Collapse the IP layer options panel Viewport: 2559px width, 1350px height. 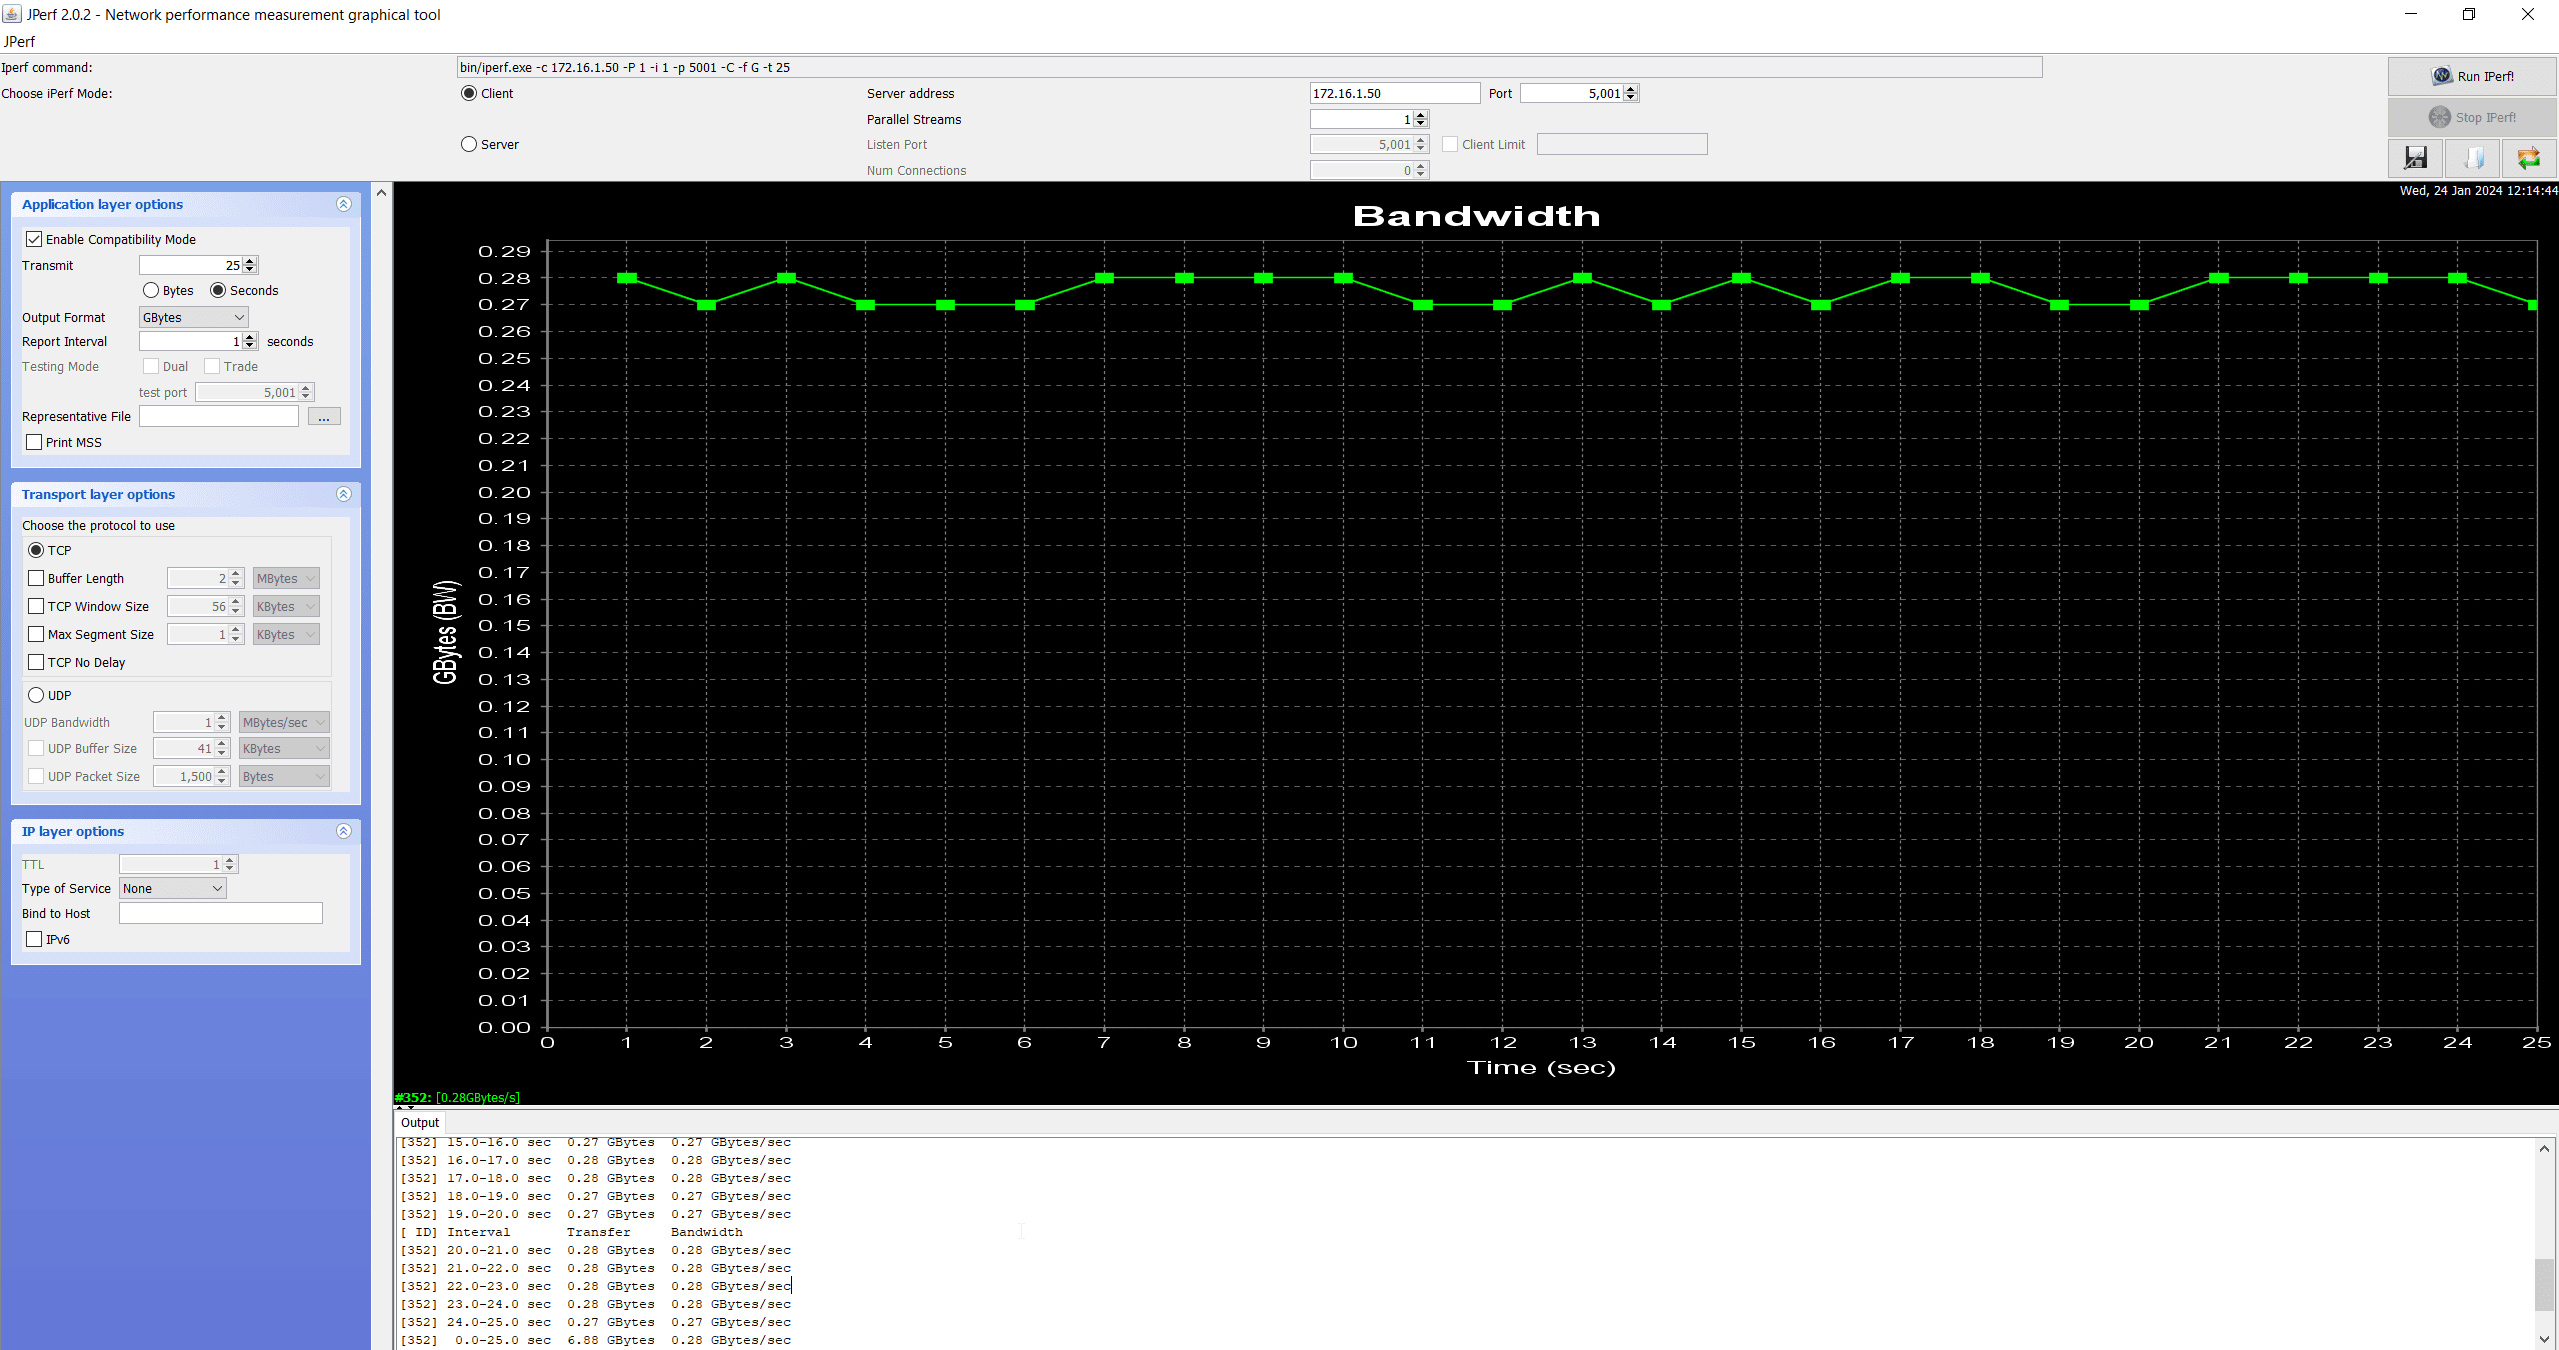(344, 831)
